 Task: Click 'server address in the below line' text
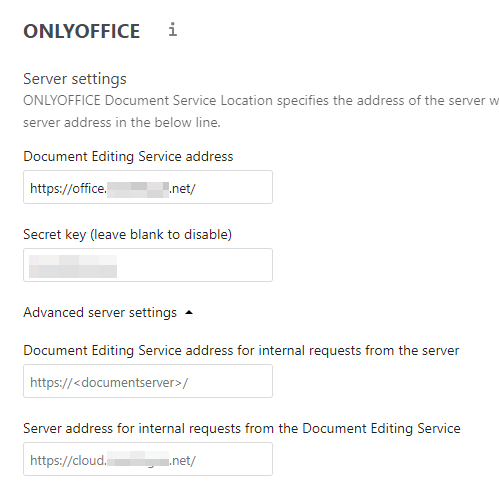[122, 123]
